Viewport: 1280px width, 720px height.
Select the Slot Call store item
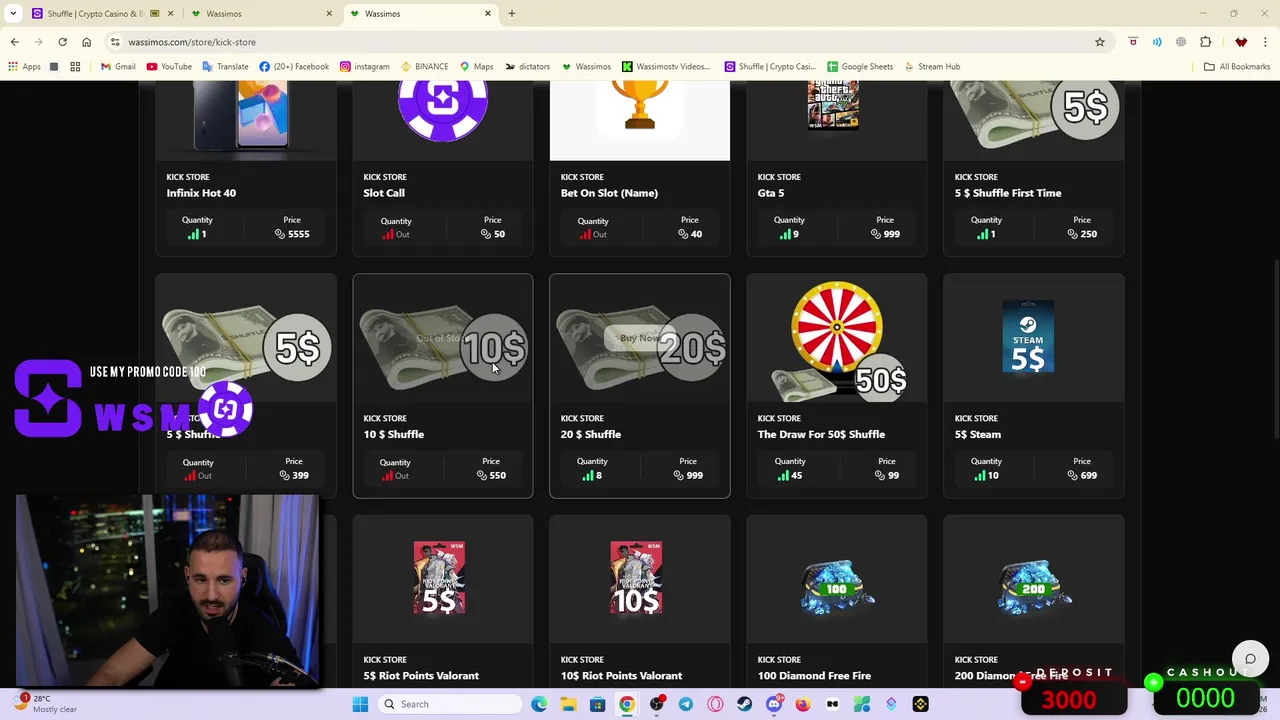384,193
